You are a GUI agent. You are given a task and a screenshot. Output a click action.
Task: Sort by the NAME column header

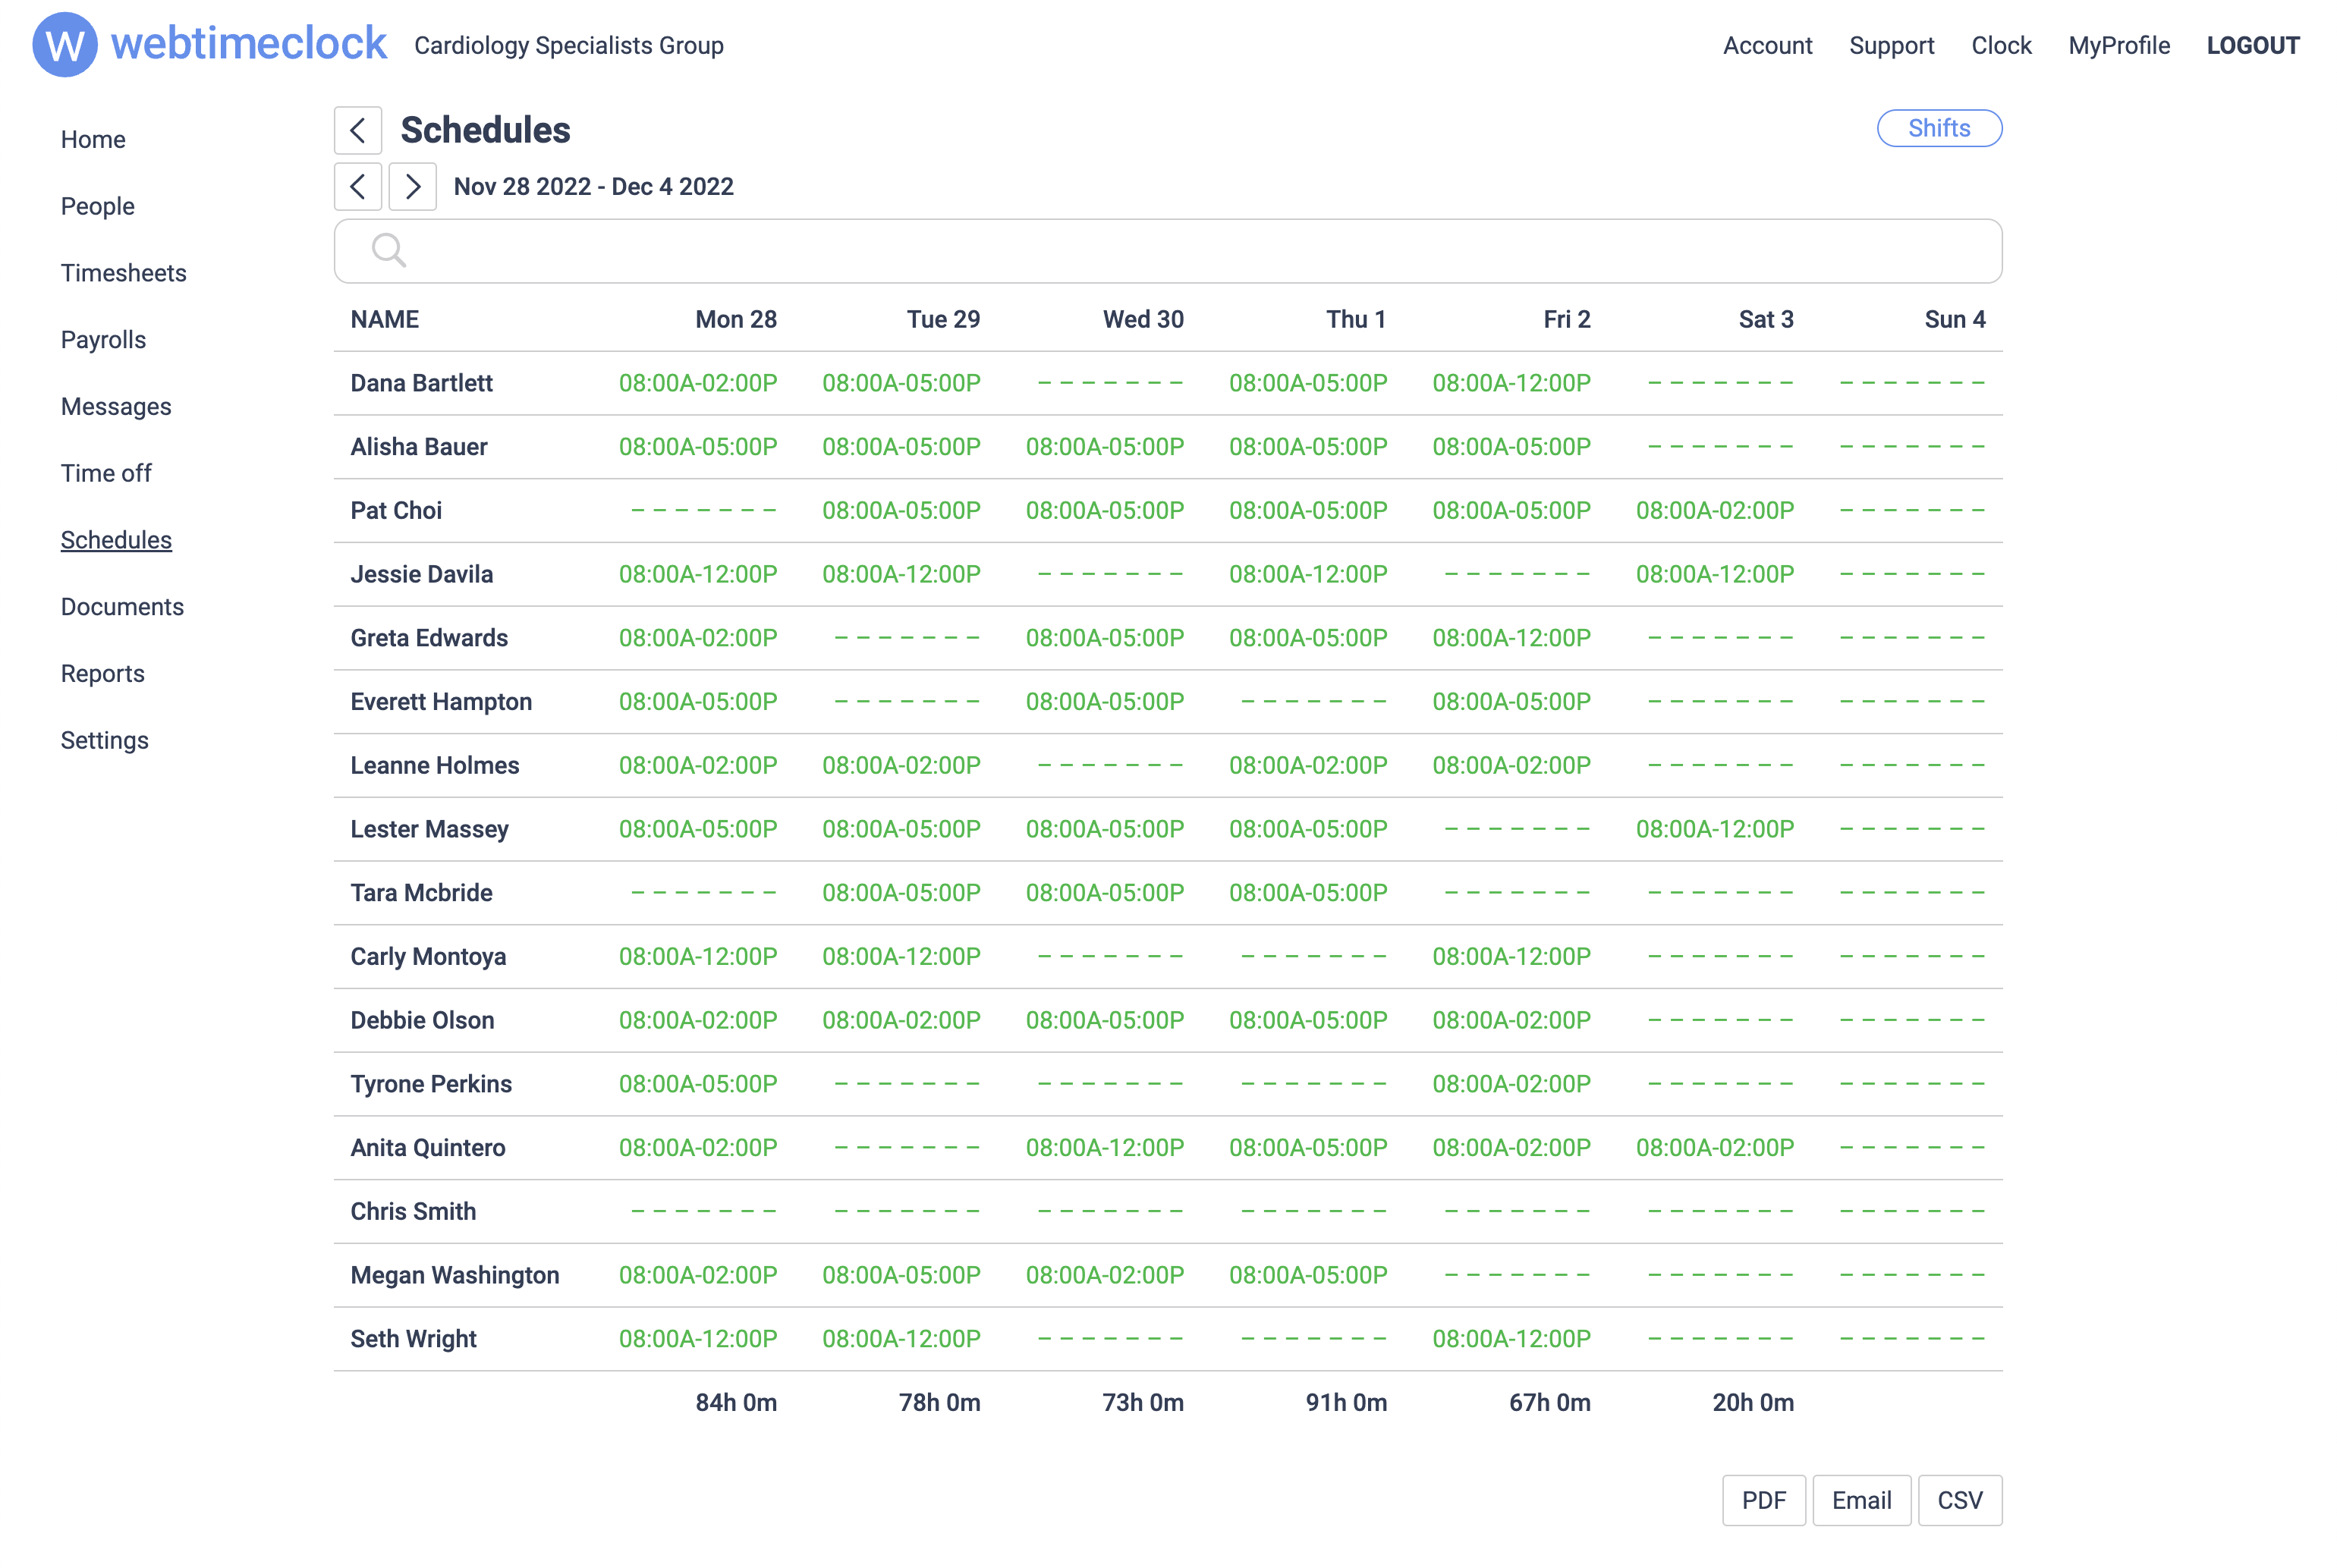[383, 318]
